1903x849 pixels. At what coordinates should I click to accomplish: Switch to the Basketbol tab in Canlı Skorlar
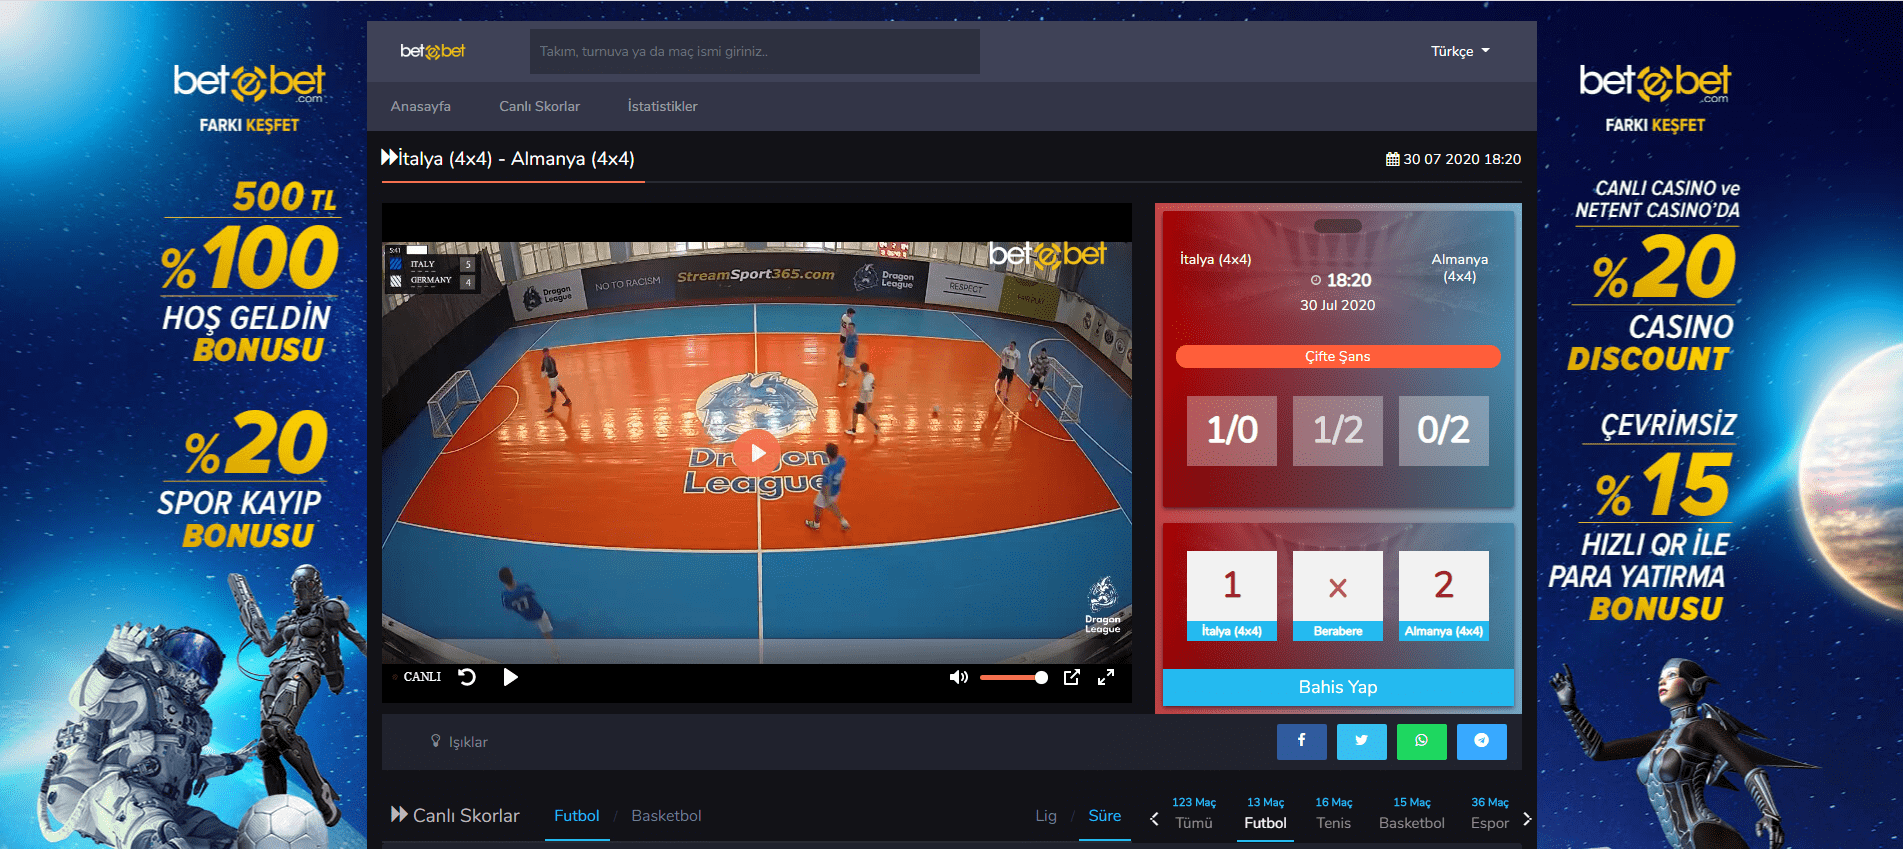coord(666,816)
